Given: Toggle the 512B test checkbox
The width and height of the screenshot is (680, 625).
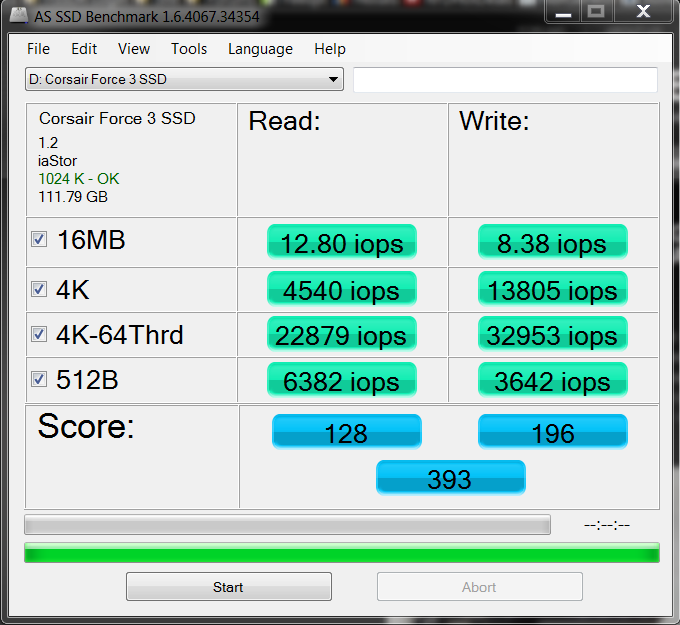Looking at the screenshot, I should click(x=39, y=379).
